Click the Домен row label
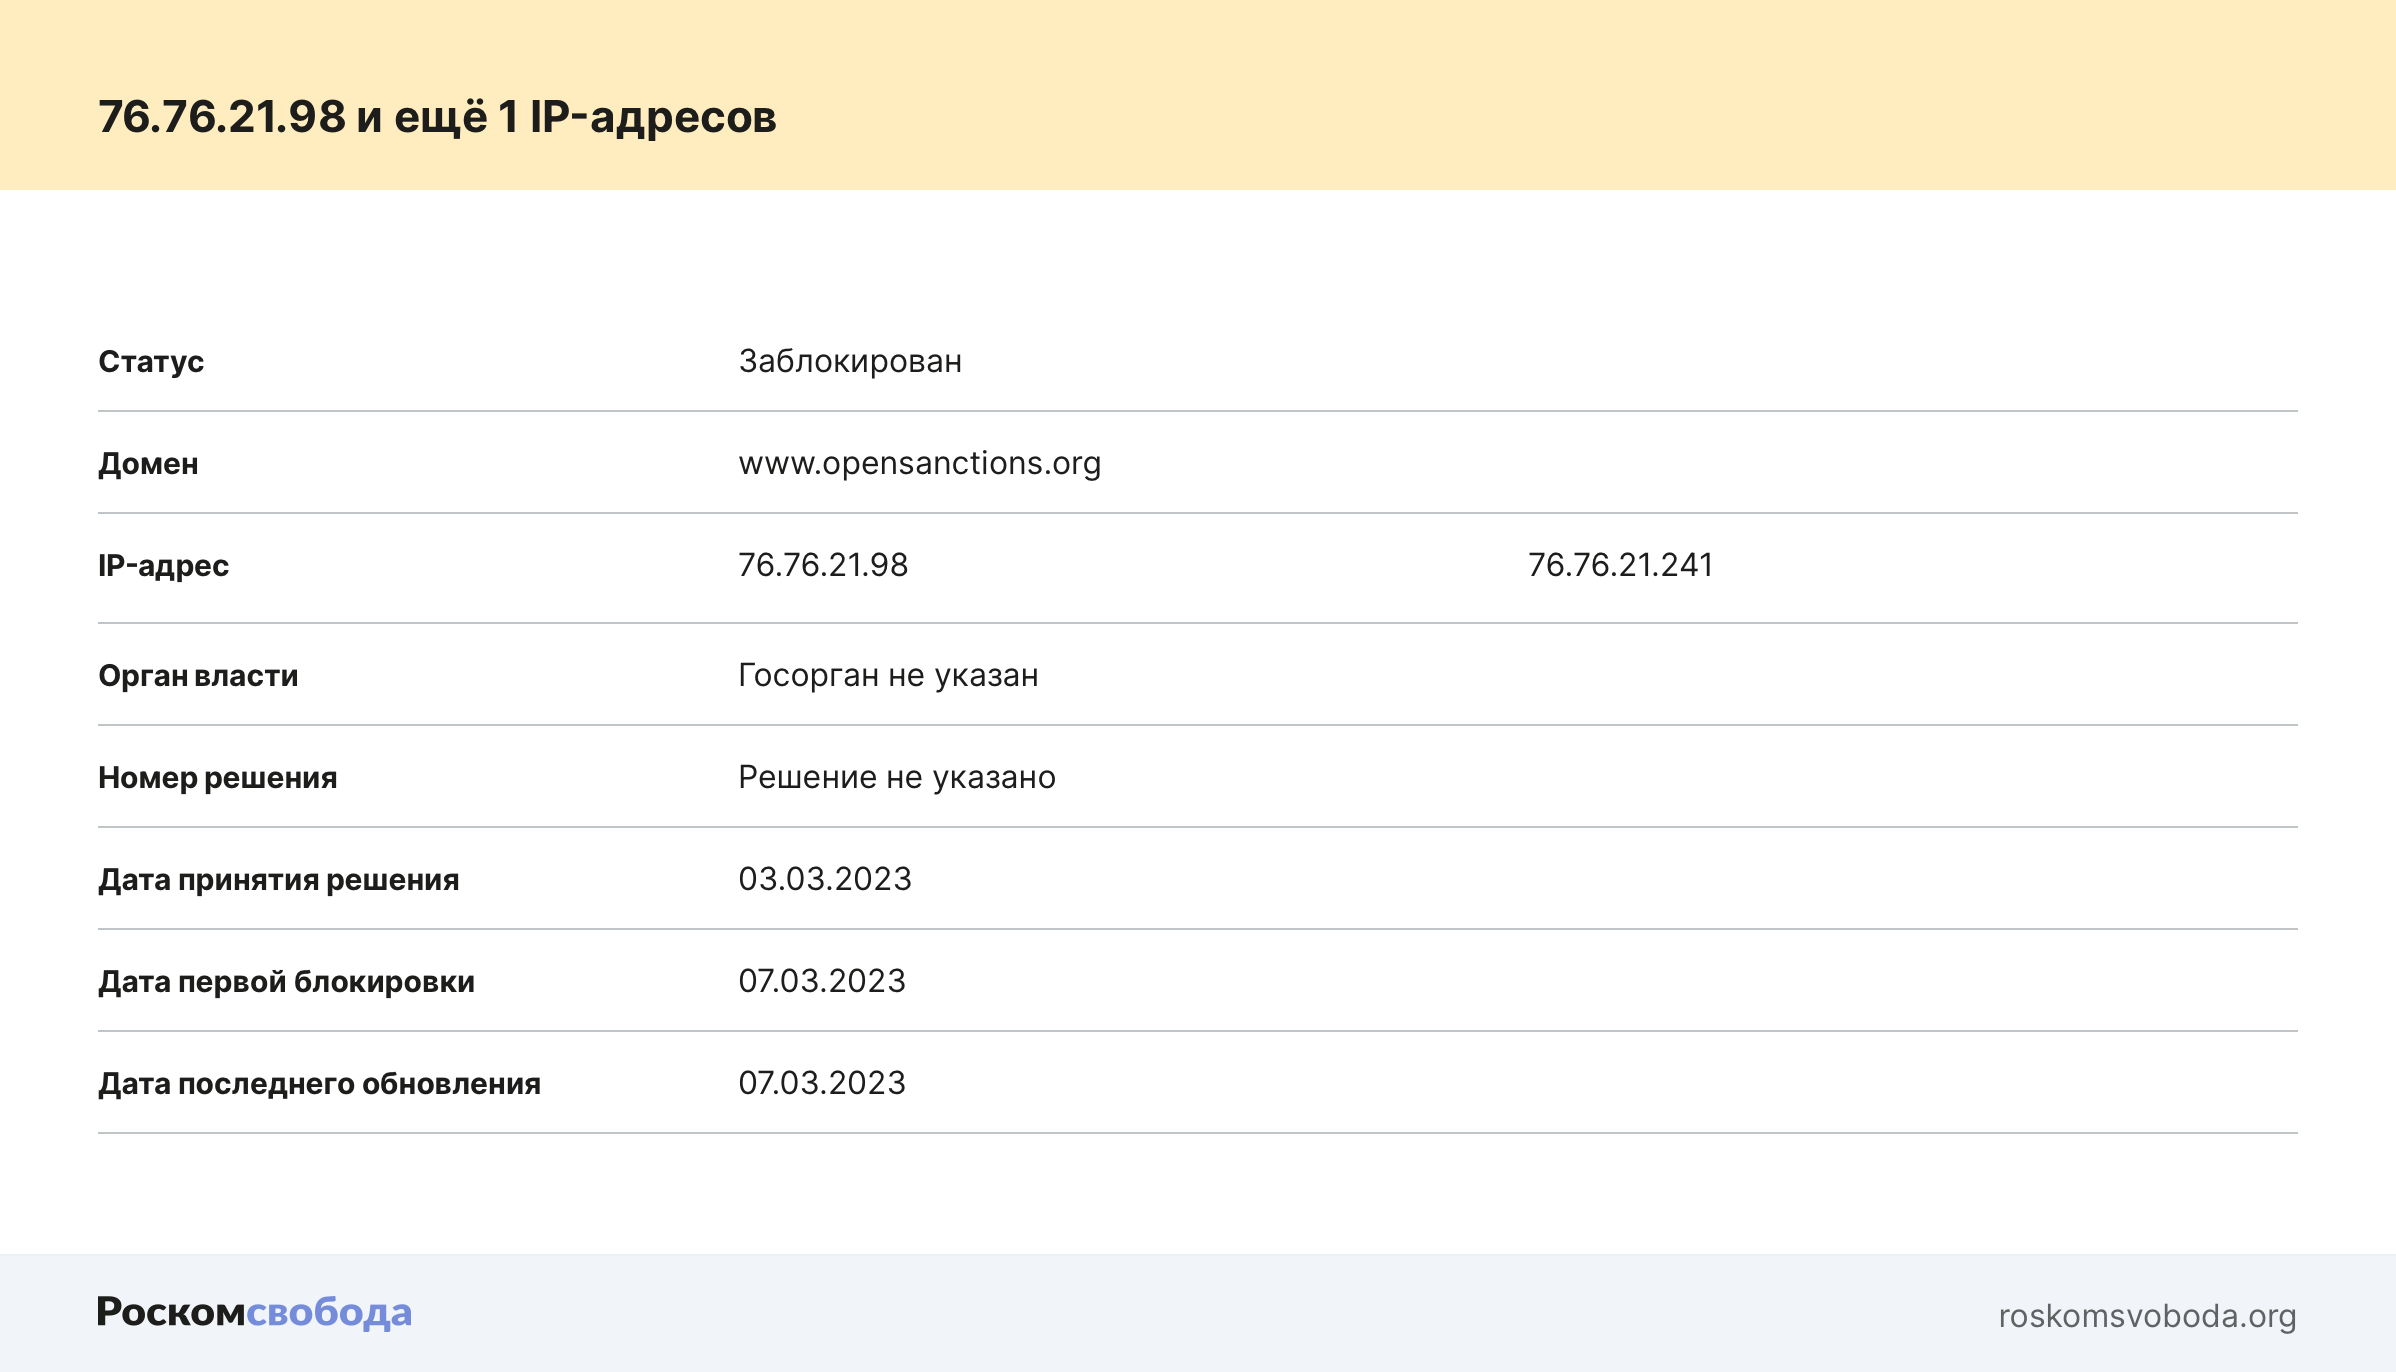This screenshot has width=2396, height=1372. [148, 464]
